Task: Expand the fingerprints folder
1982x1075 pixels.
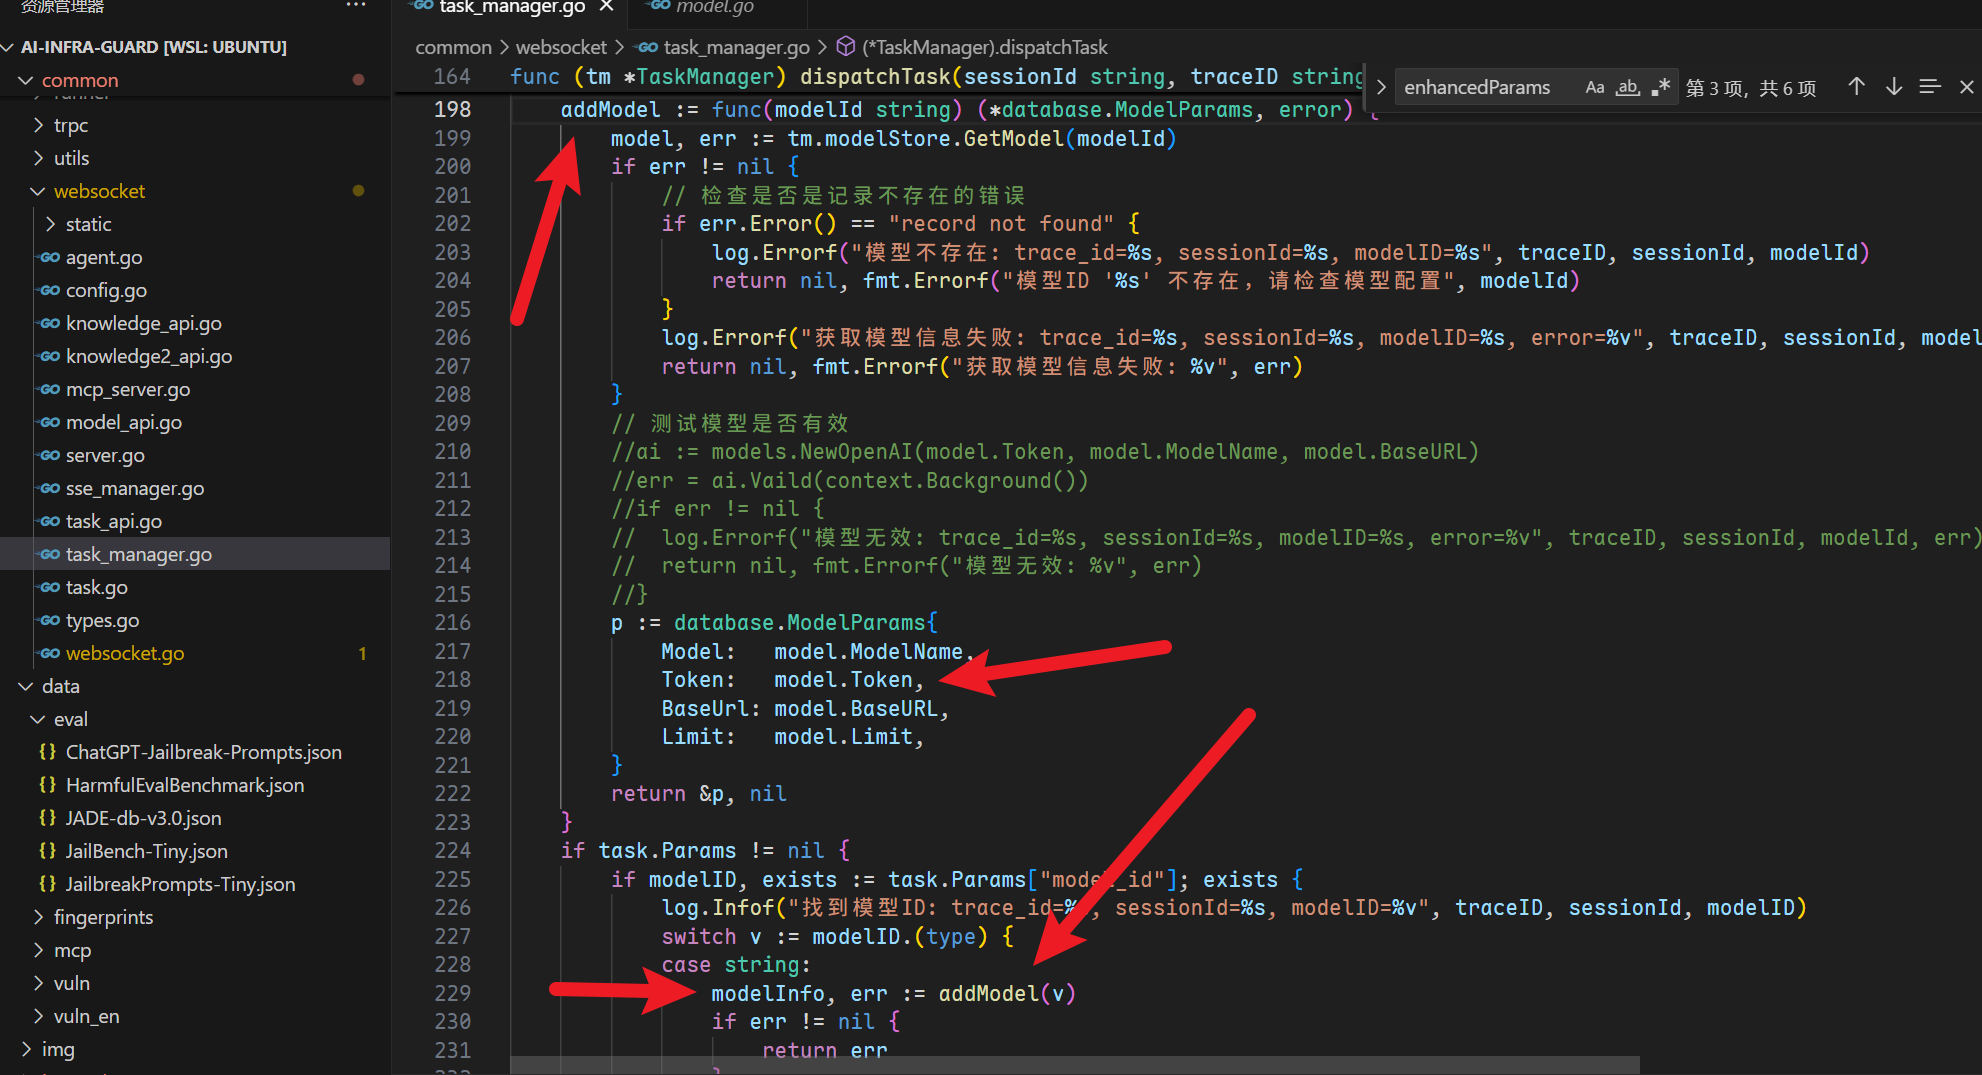Action: [103, 917]
